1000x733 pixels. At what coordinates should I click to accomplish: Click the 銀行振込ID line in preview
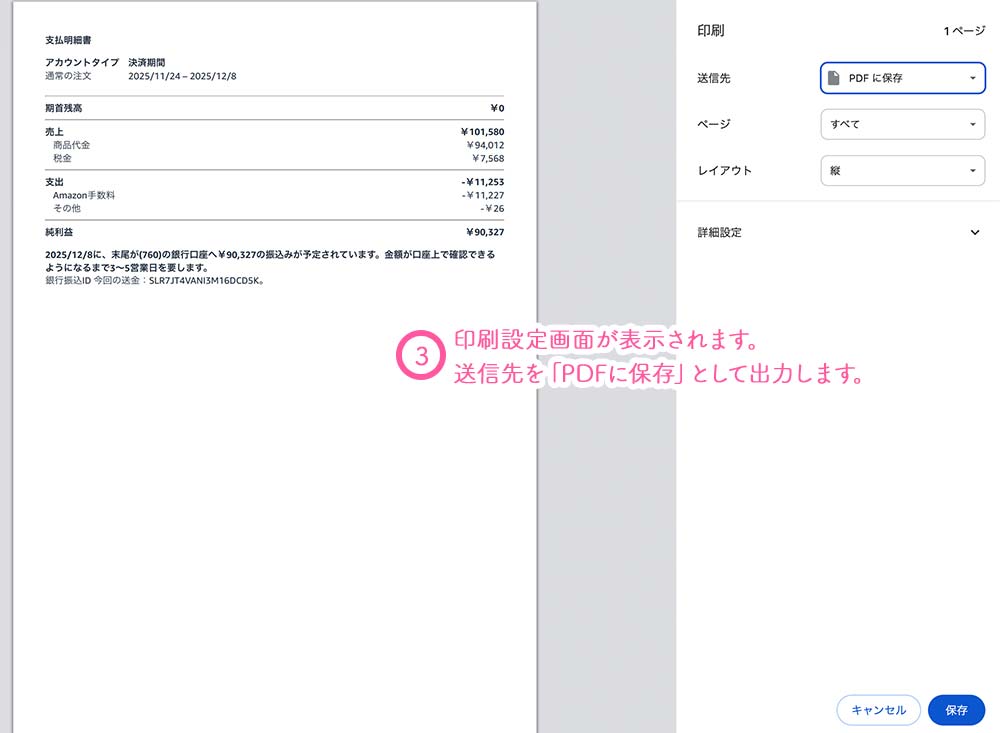[x=154, y=281]
